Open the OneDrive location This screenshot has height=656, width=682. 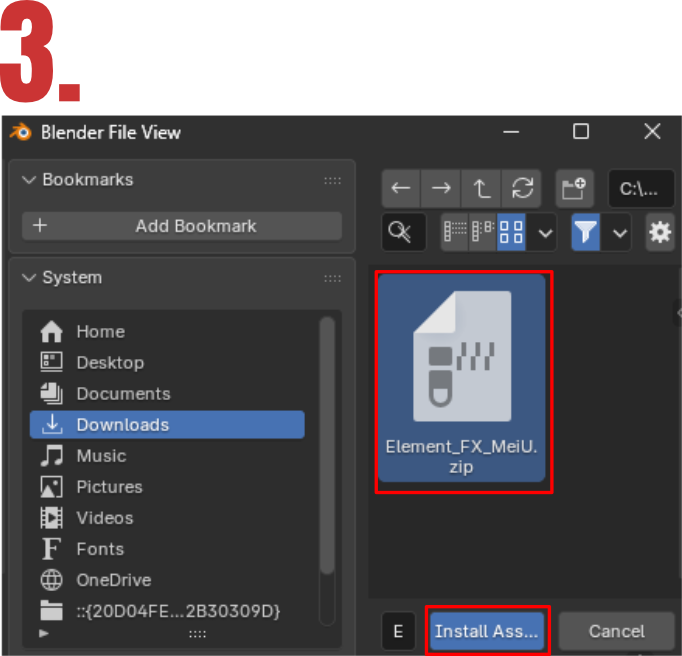click(x=167, y=580)
